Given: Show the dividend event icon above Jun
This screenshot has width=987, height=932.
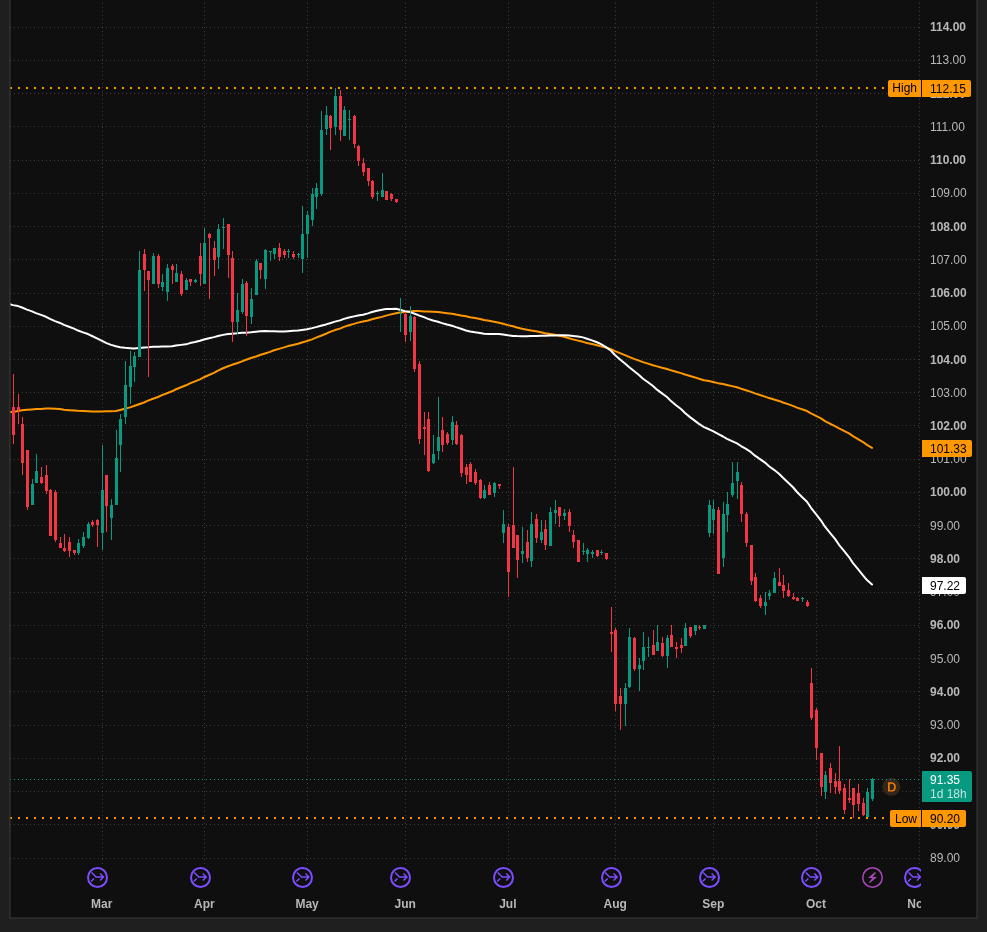Looking at the screenshot, I should click(x=400, y=877).
